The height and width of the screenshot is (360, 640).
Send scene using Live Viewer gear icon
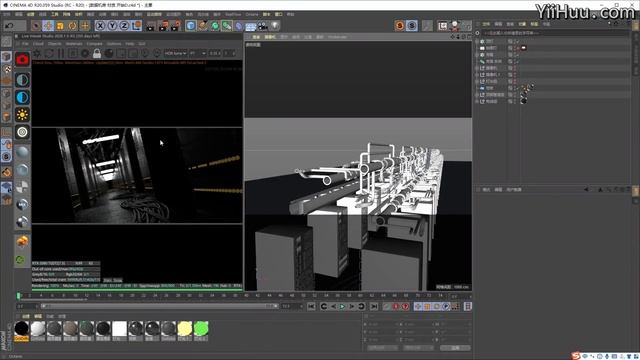37,53
